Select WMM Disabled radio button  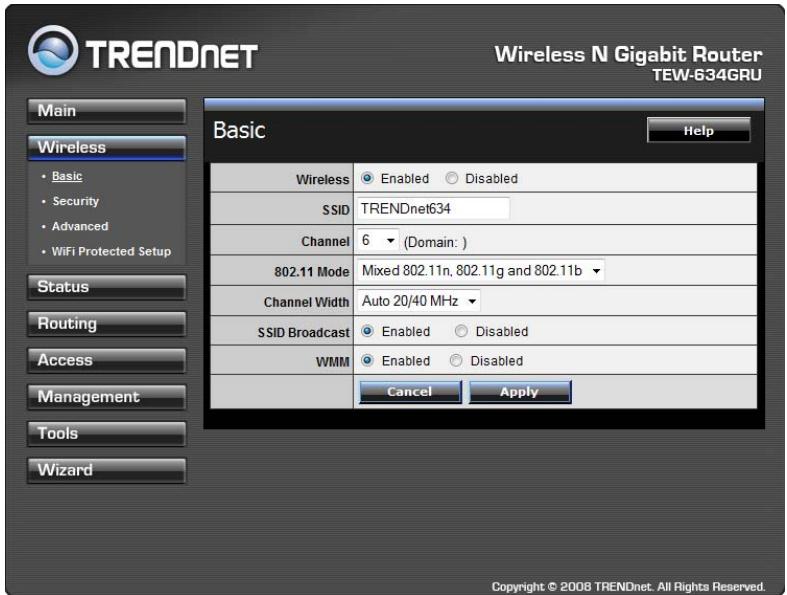(x=456, y=361)
